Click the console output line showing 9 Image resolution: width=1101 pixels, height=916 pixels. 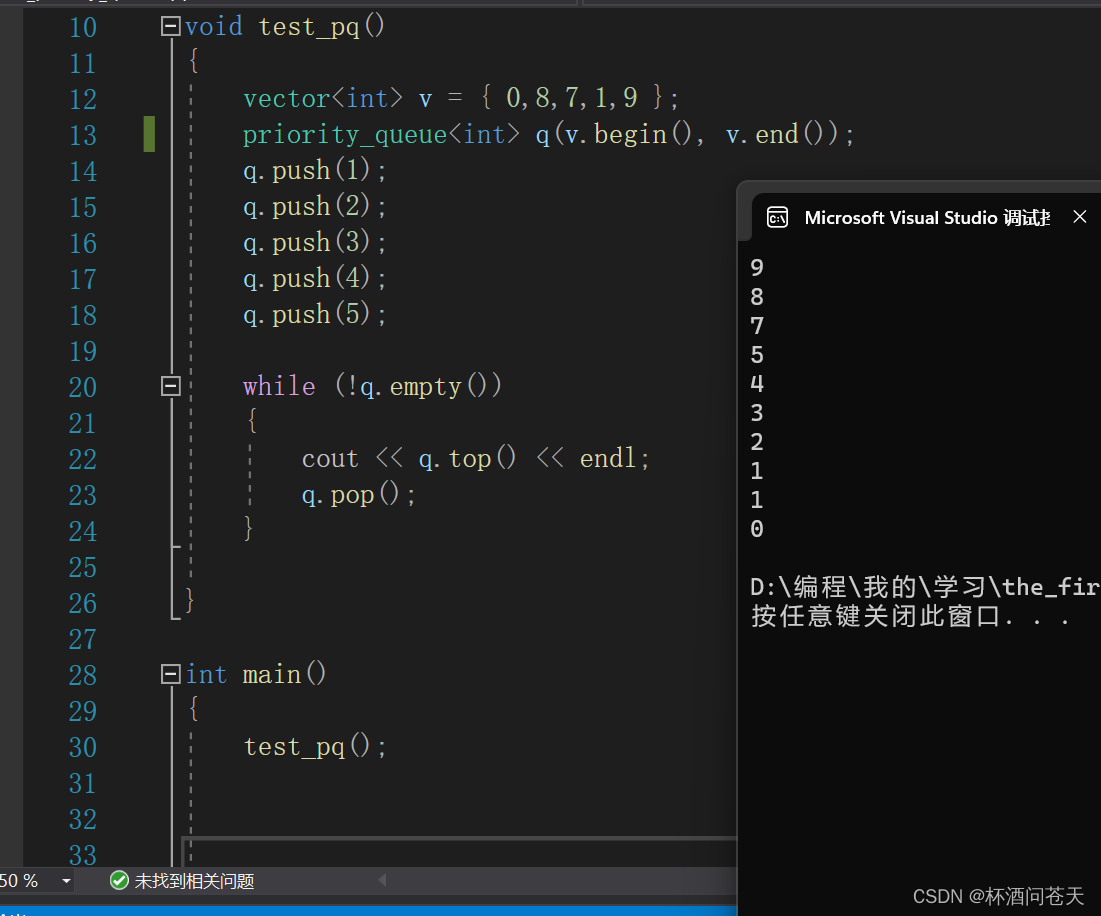(757, 267)
